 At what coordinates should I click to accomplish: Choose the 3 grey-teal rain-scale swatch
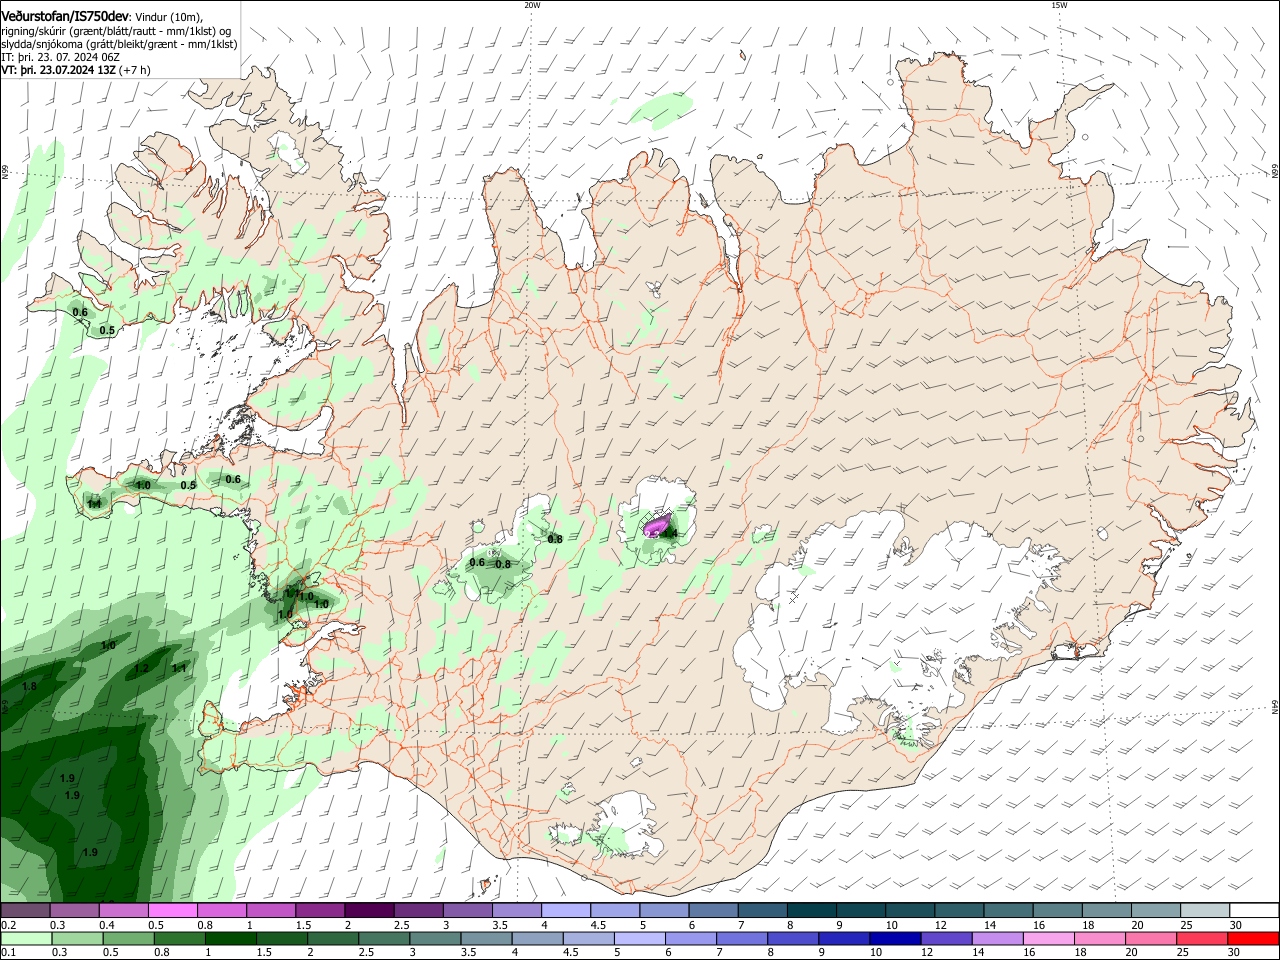click(x=435, y=939)
